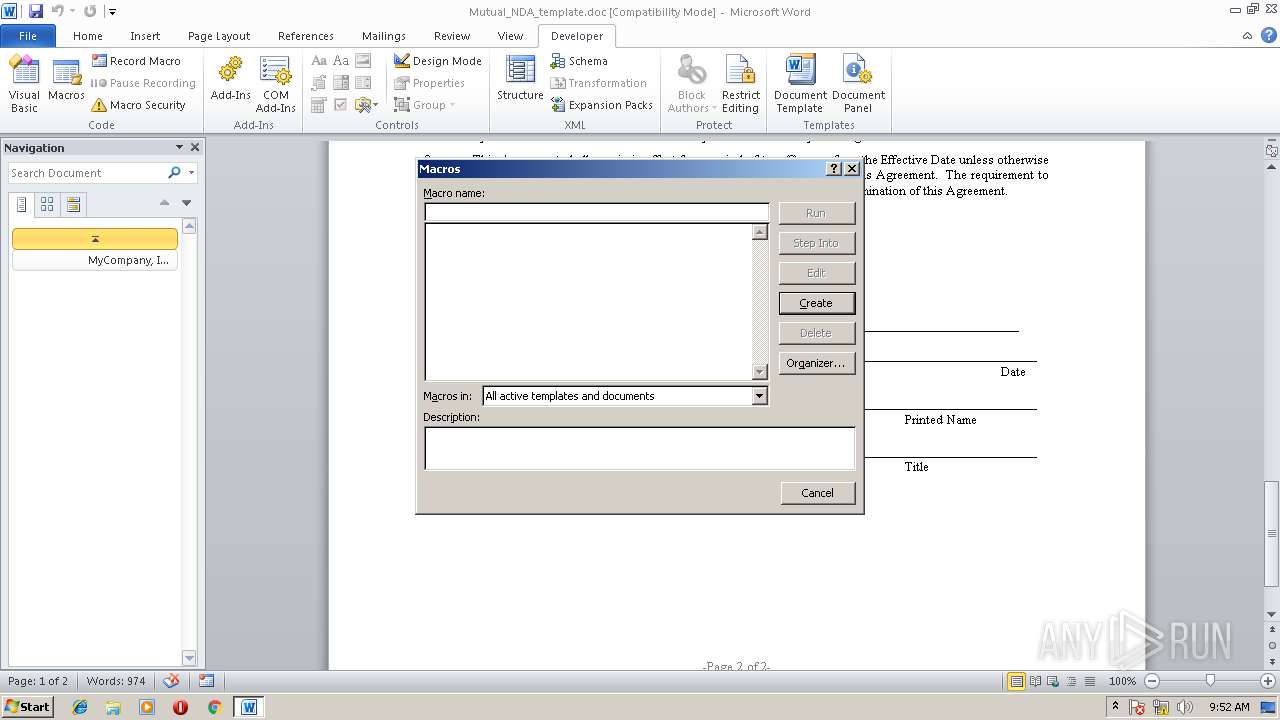Switch to Full Screen Reading view
This screenshot has width=1280, height=720.
1035,681
